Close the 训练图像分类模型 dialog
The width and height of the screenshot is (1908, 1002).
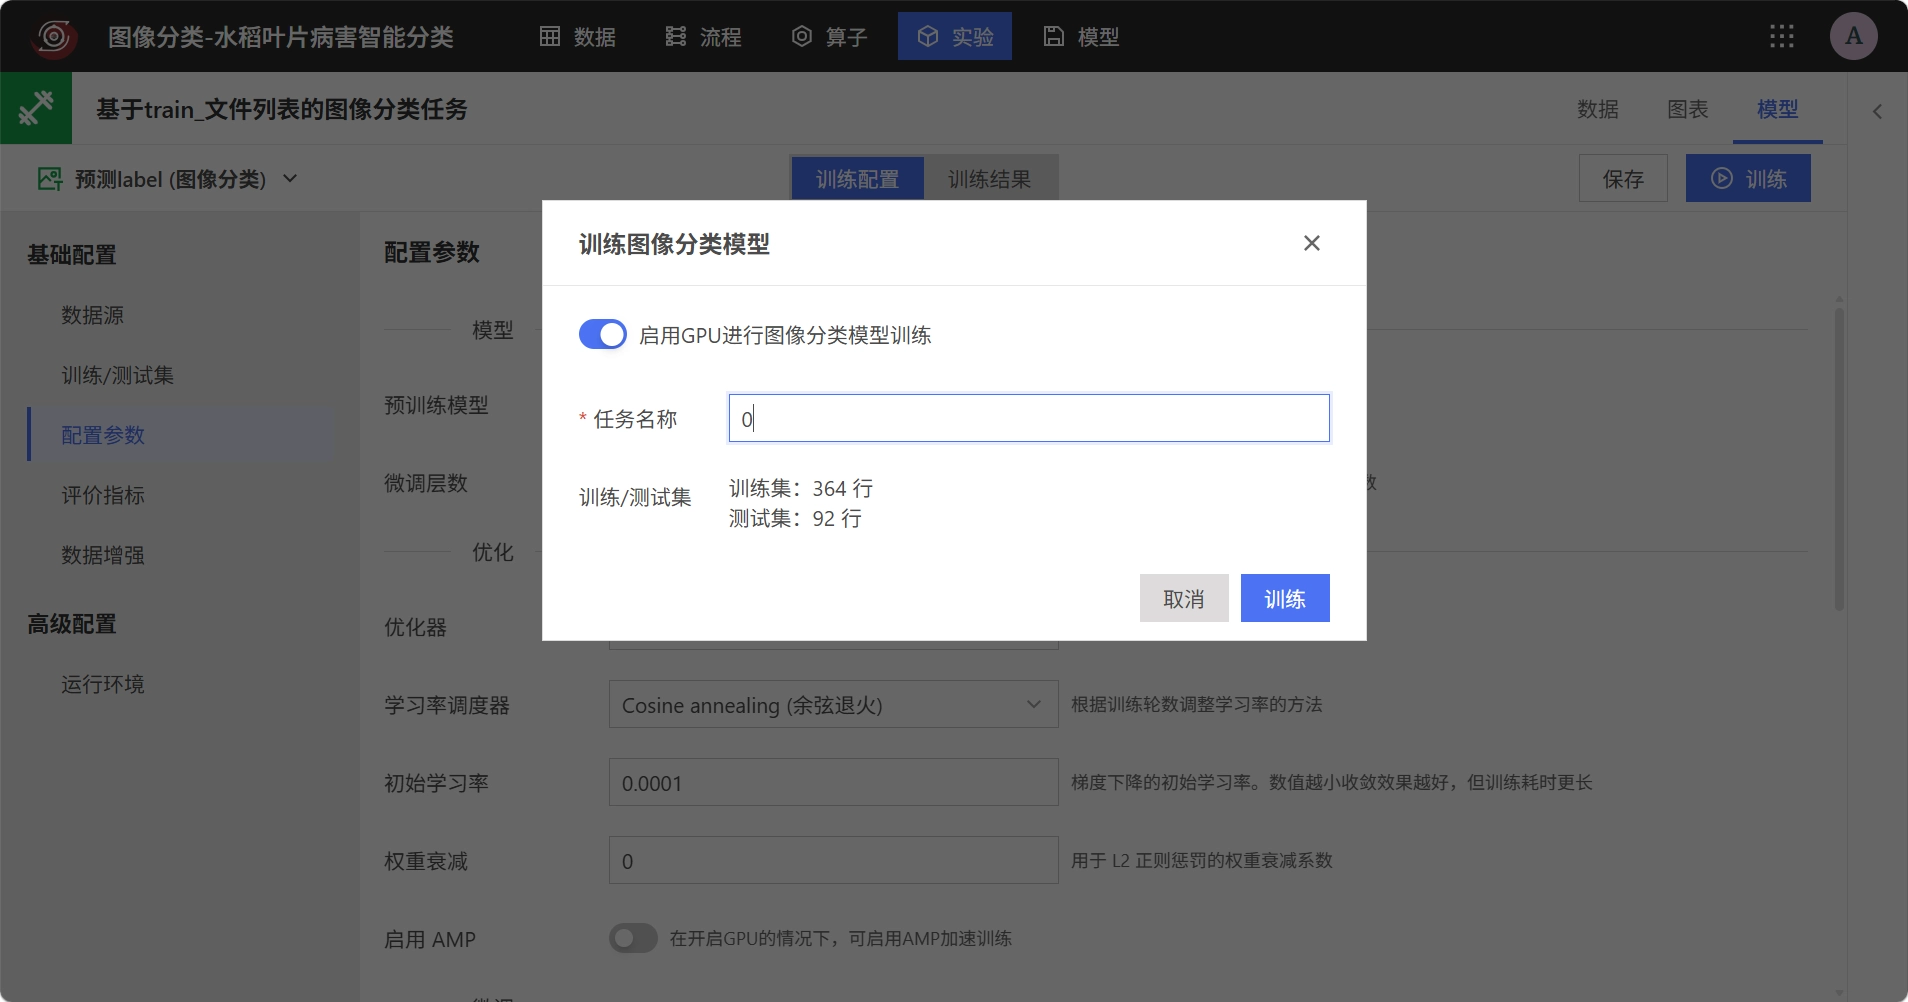[1312, 243]
